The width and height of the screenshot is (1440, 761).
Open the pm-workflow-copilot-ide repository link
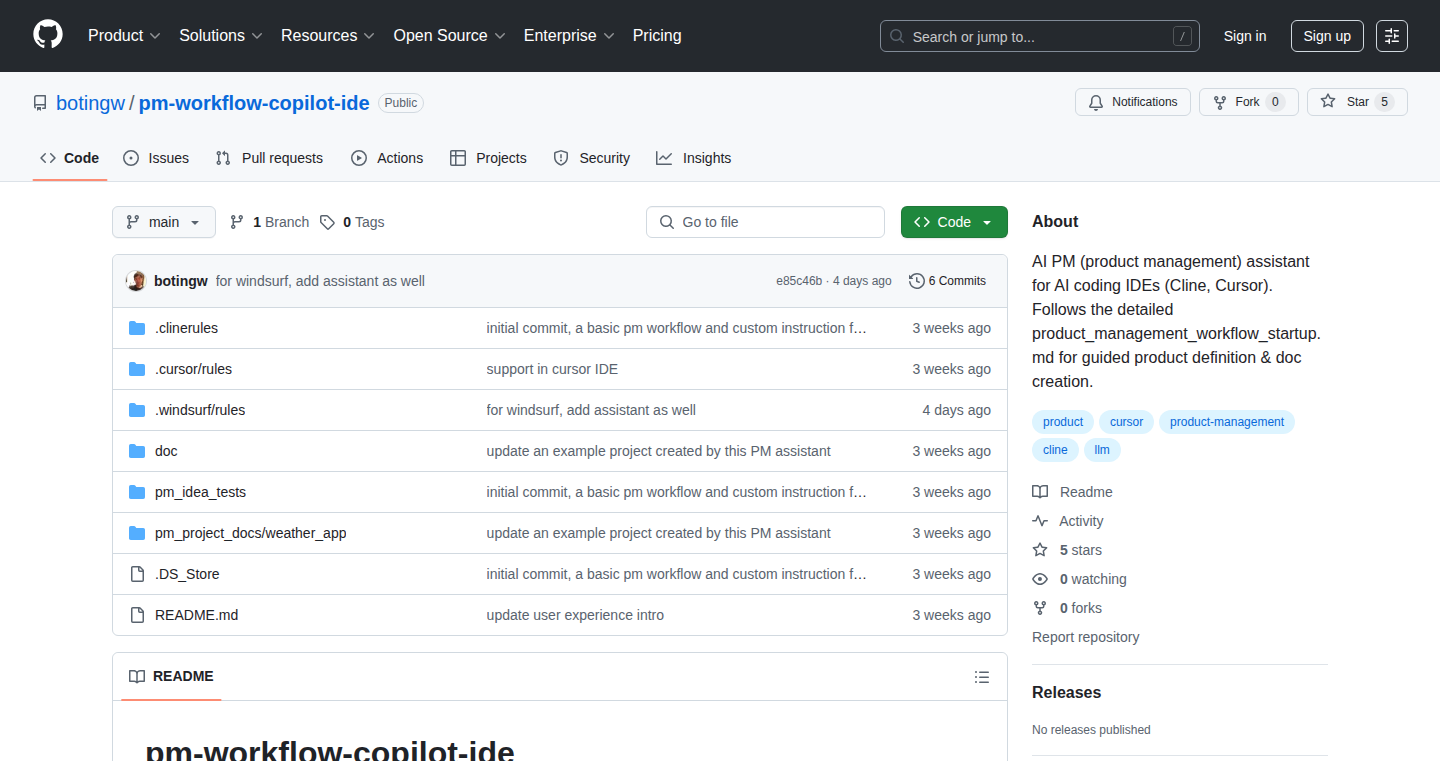point(254,103)
